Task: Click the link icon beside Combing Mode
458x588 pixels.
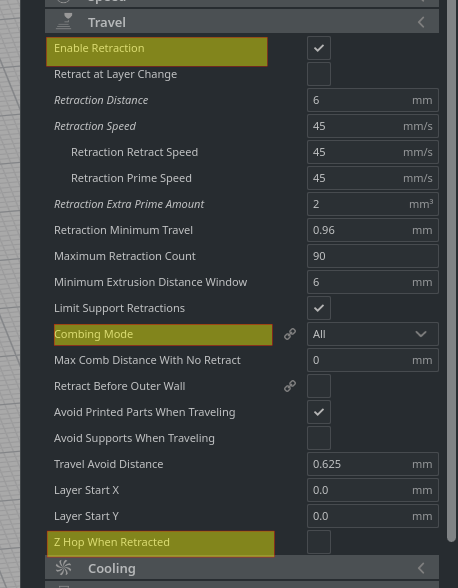Action: [290, 334]
